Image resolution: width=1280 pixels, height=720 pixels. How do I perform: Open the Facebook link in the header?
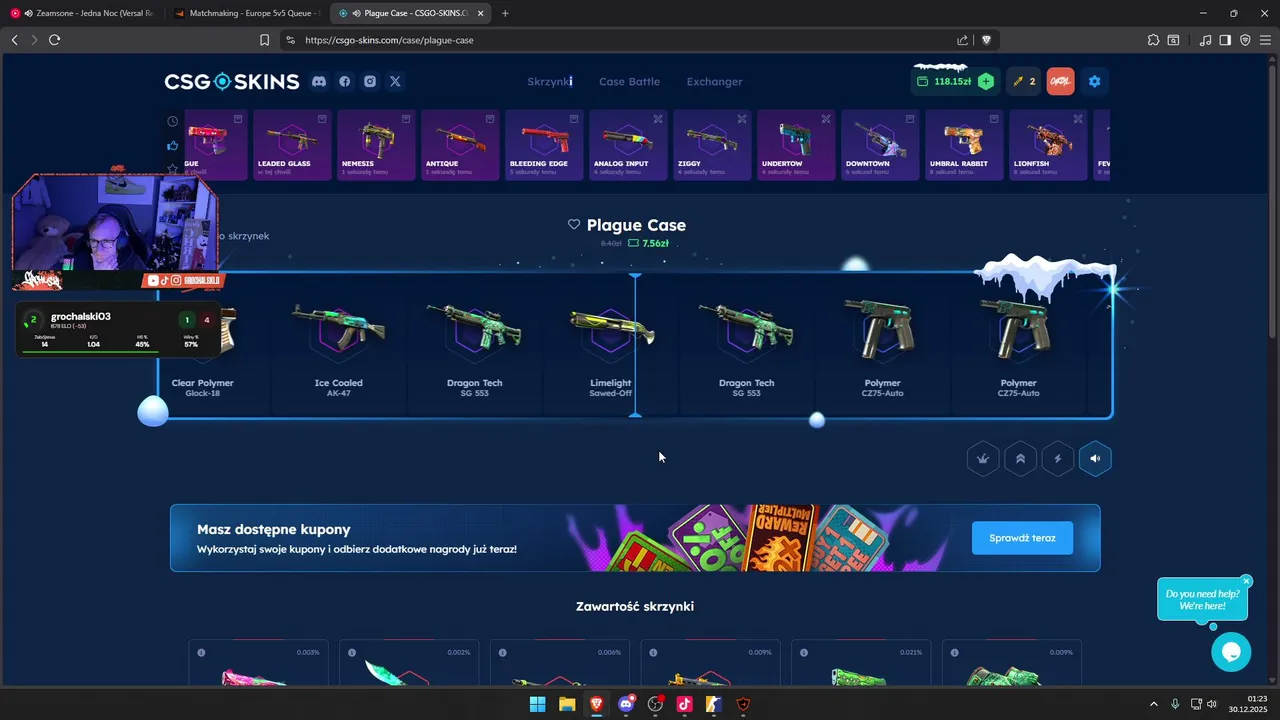[x=344, y=81]
